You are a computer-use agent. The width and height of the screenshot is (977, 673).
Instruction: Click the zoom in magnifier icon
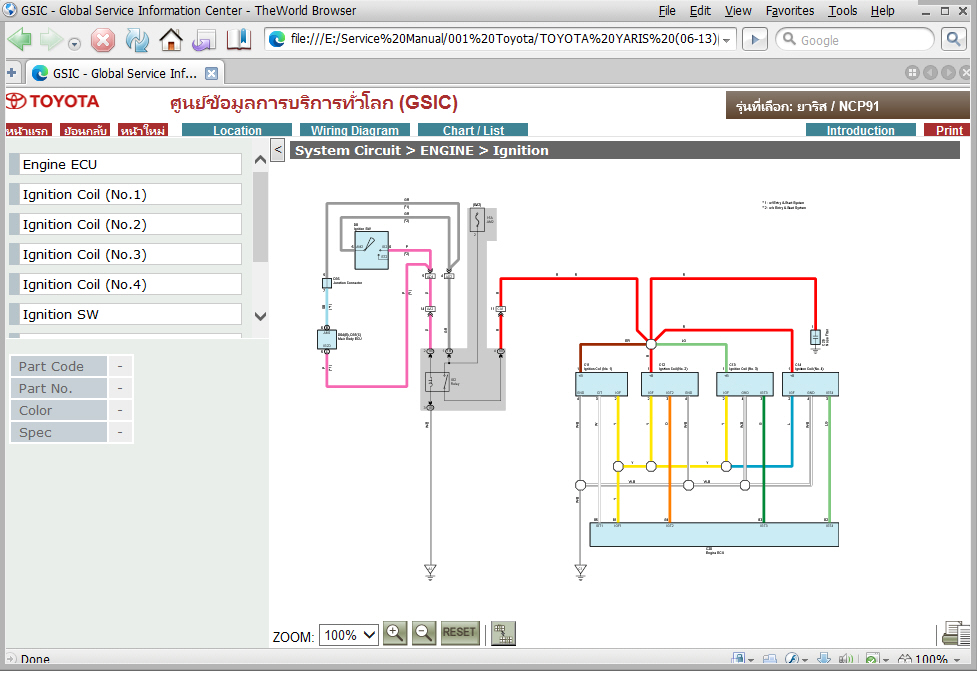pos(394,633)
